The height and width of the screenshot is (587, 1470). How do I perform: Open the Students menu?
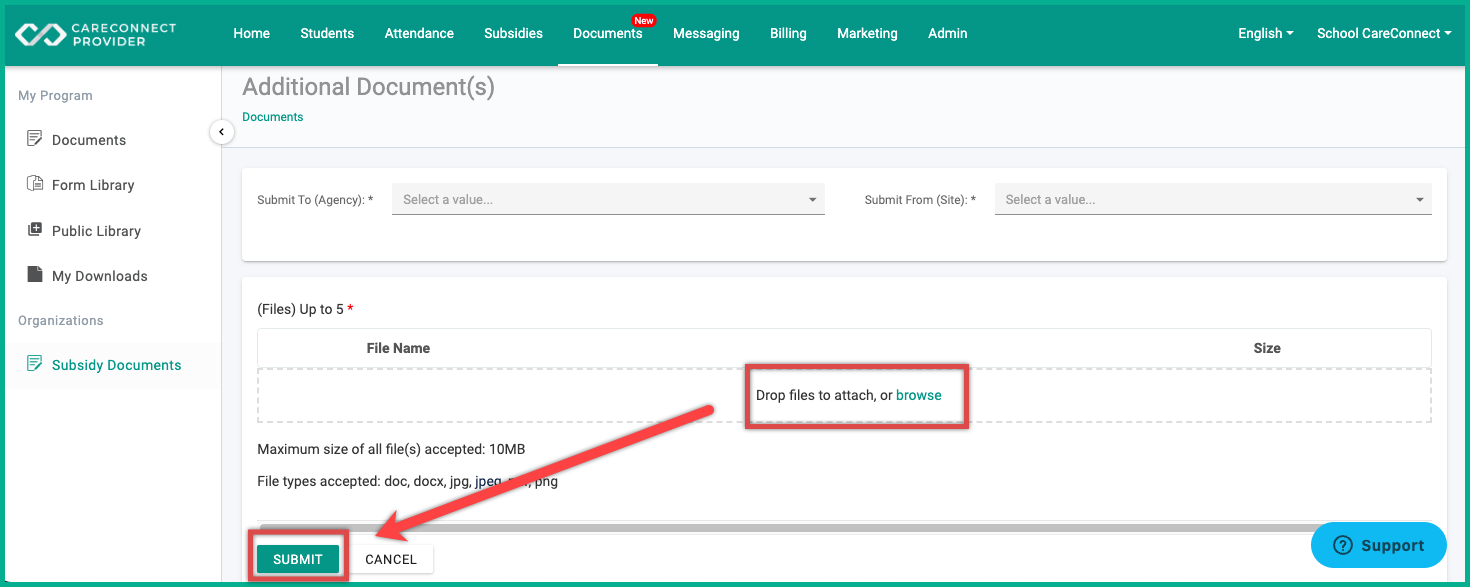327,33
